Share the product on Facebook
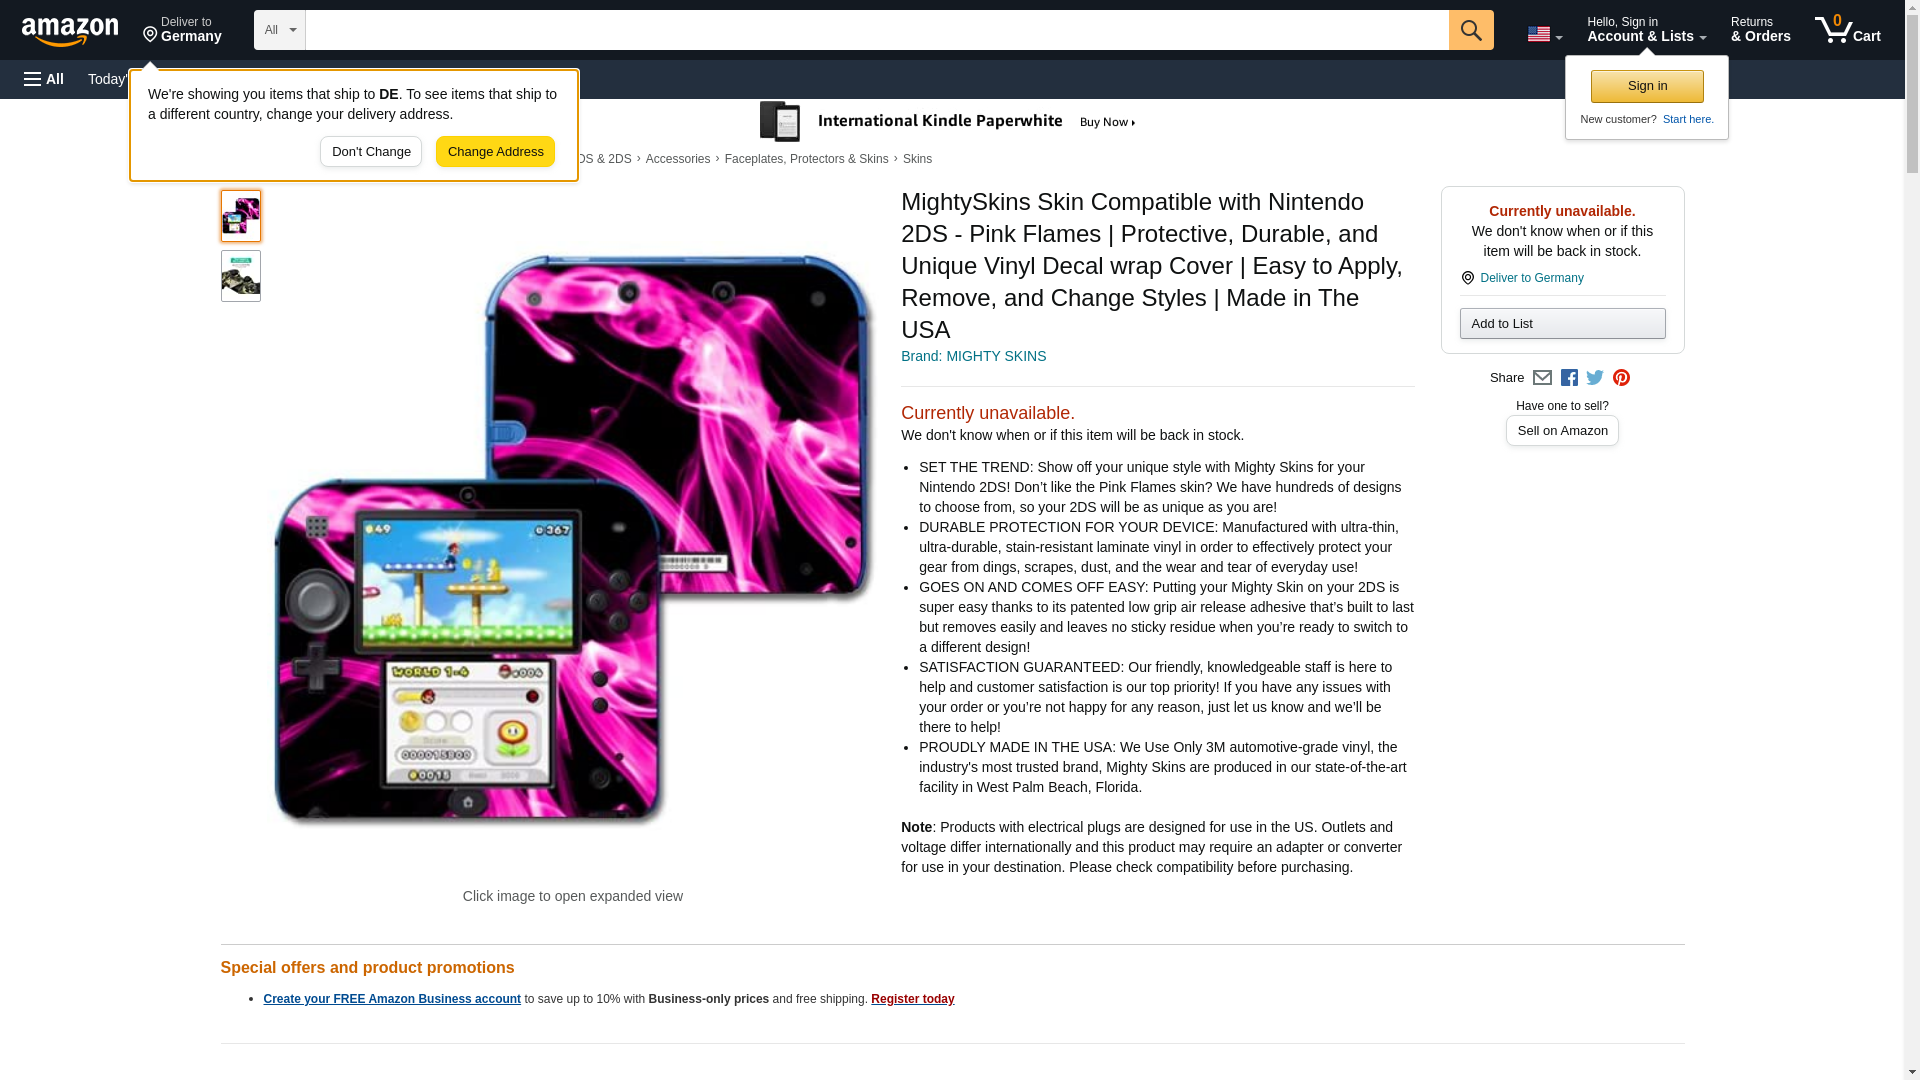Image resolution: width=1920 pixels, height=1080 pixels. (x=1569, y=378)
